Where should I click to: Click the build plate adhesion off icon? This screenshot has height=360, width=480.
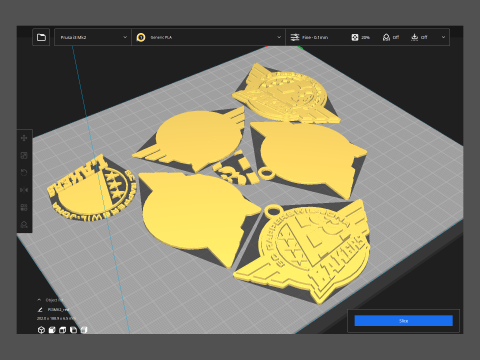click(x=415, y=37)
